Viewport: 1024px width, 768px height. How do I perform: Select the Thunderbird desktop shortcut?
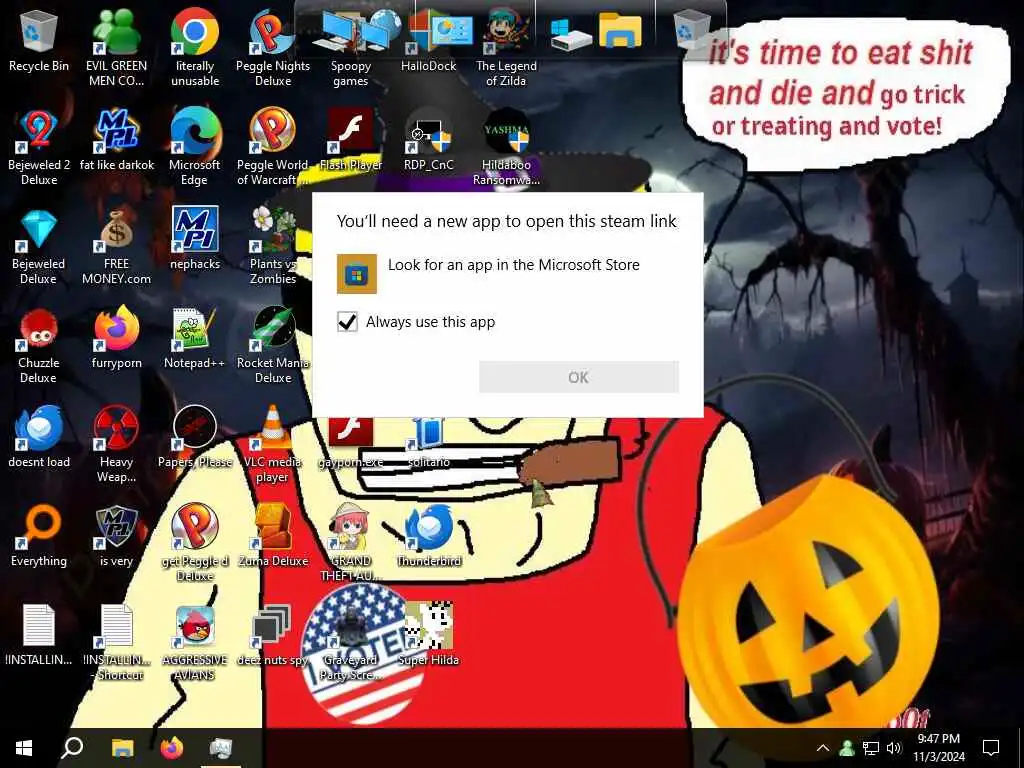[x=428, y=526]
